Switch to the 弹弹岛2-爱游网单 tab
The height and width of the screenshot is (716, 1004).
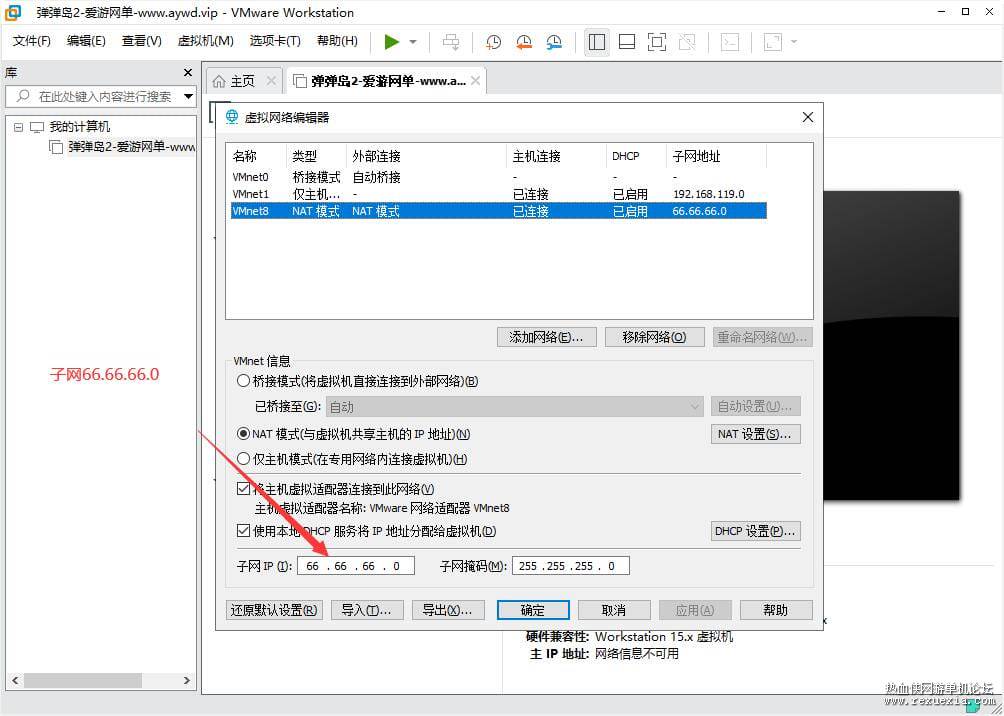click(x=388, y=81)
